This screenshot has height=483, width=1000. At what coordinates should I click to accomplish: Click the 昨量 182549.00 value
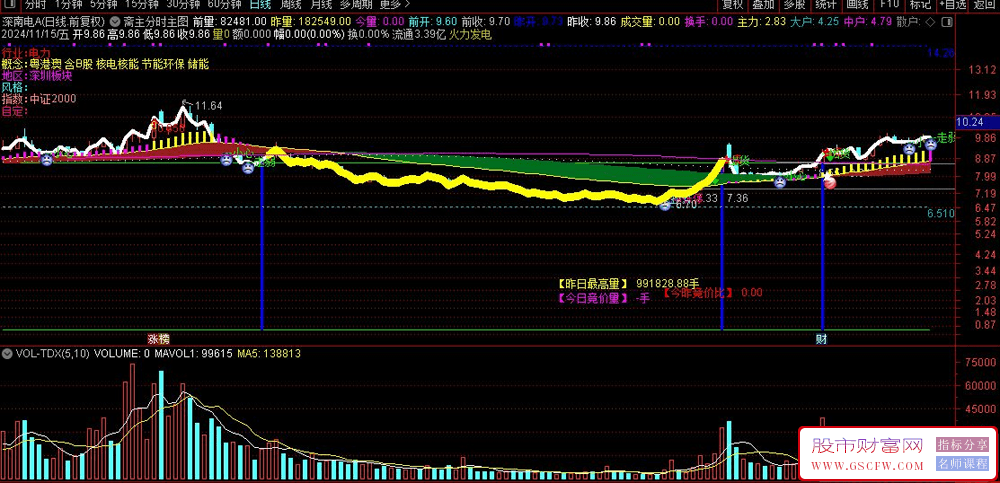point(311,21)
